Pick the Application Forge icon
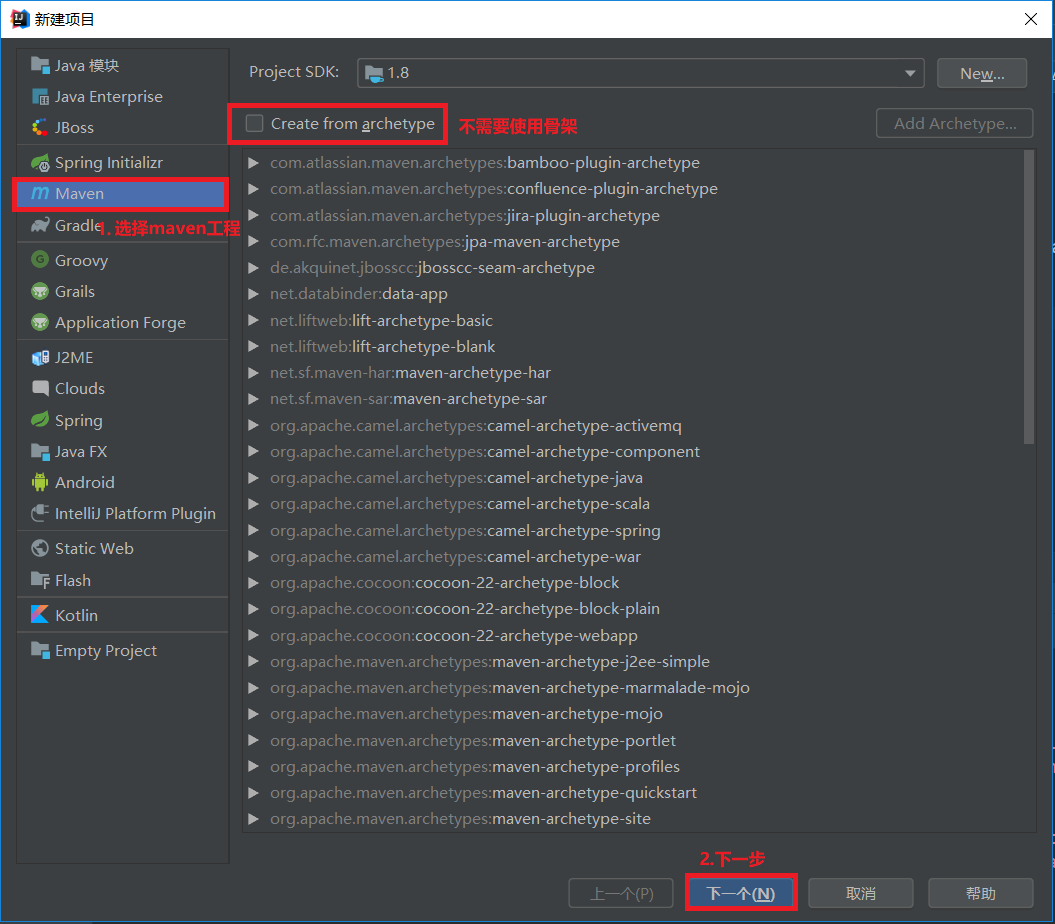 coord(40,322)
